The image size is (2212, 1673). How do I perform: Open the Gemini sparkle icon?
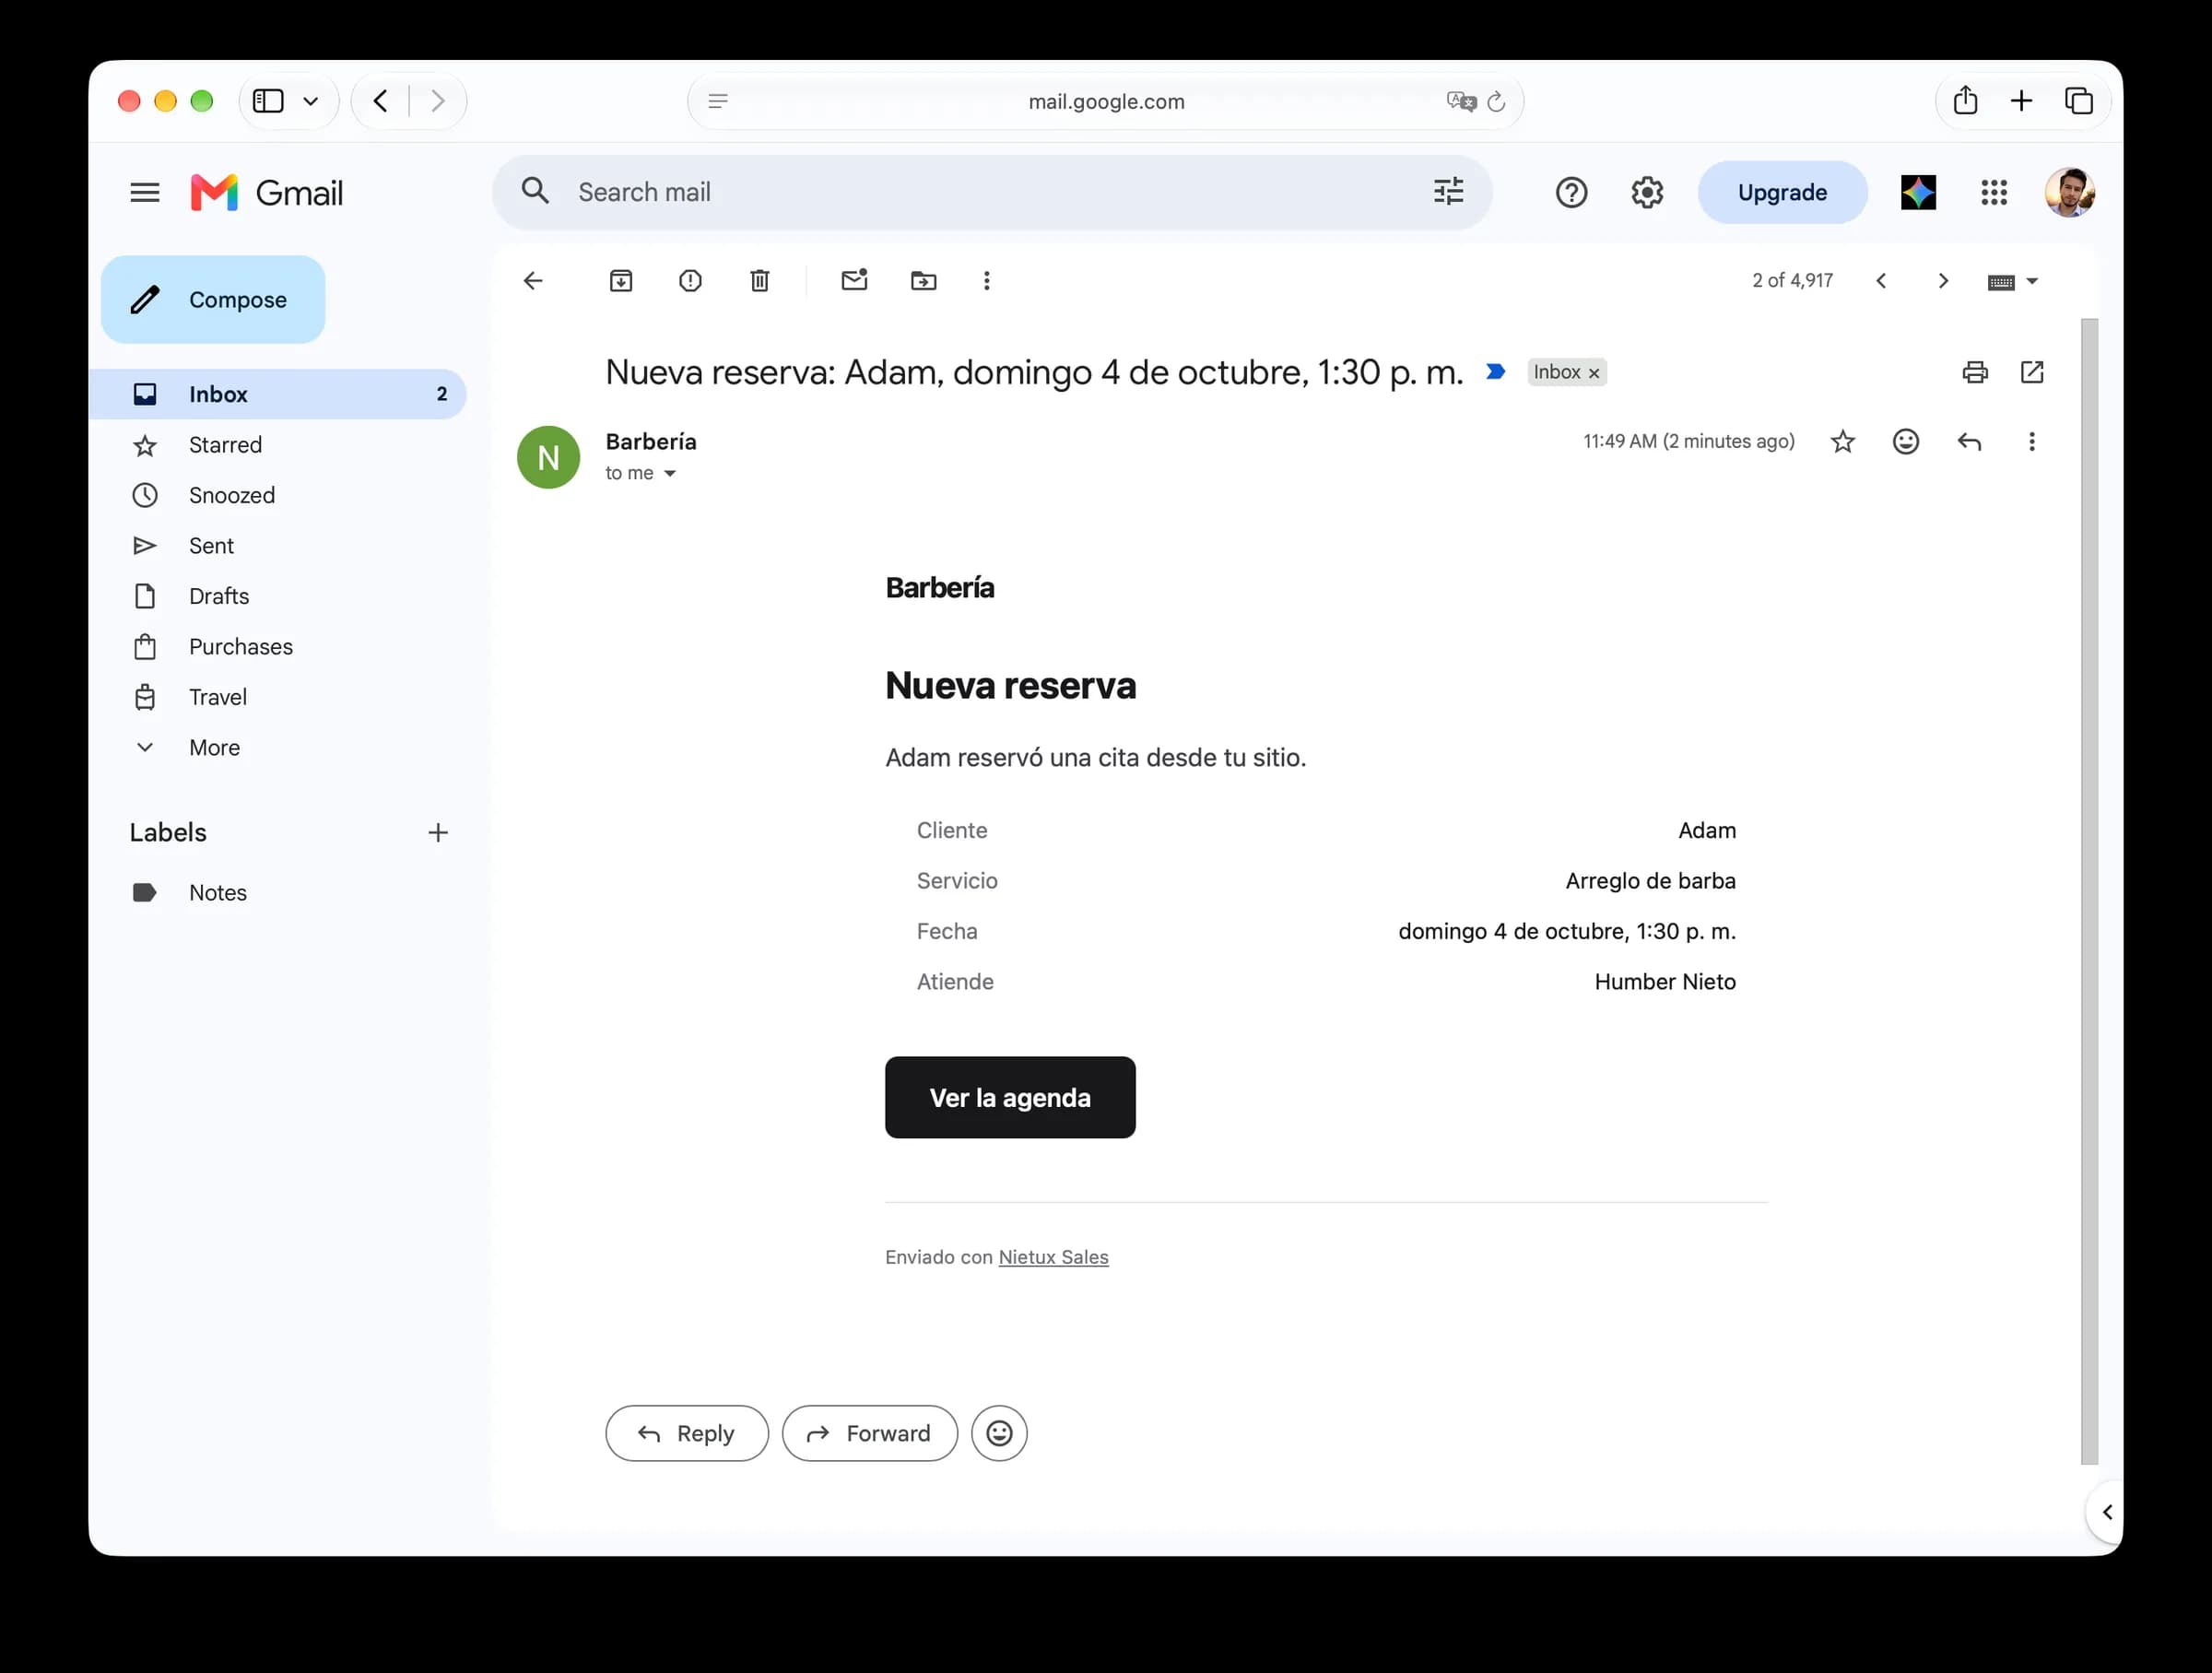pyautogui.click(x=1918, y=192)
